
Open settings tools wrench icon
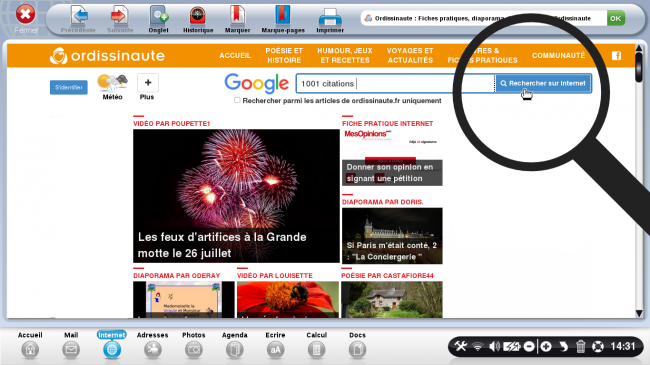point(461,346)
